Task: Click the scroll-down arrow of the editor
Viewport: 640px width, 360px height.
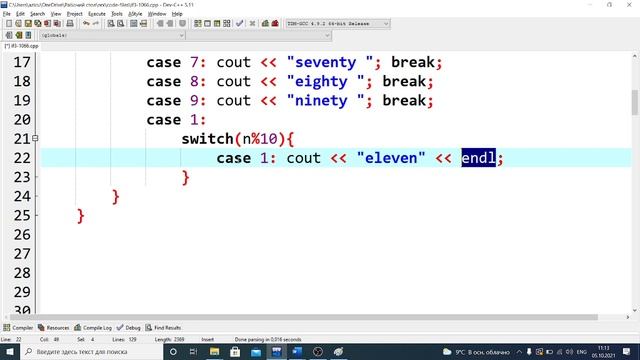Action: [x=634, y=310]
